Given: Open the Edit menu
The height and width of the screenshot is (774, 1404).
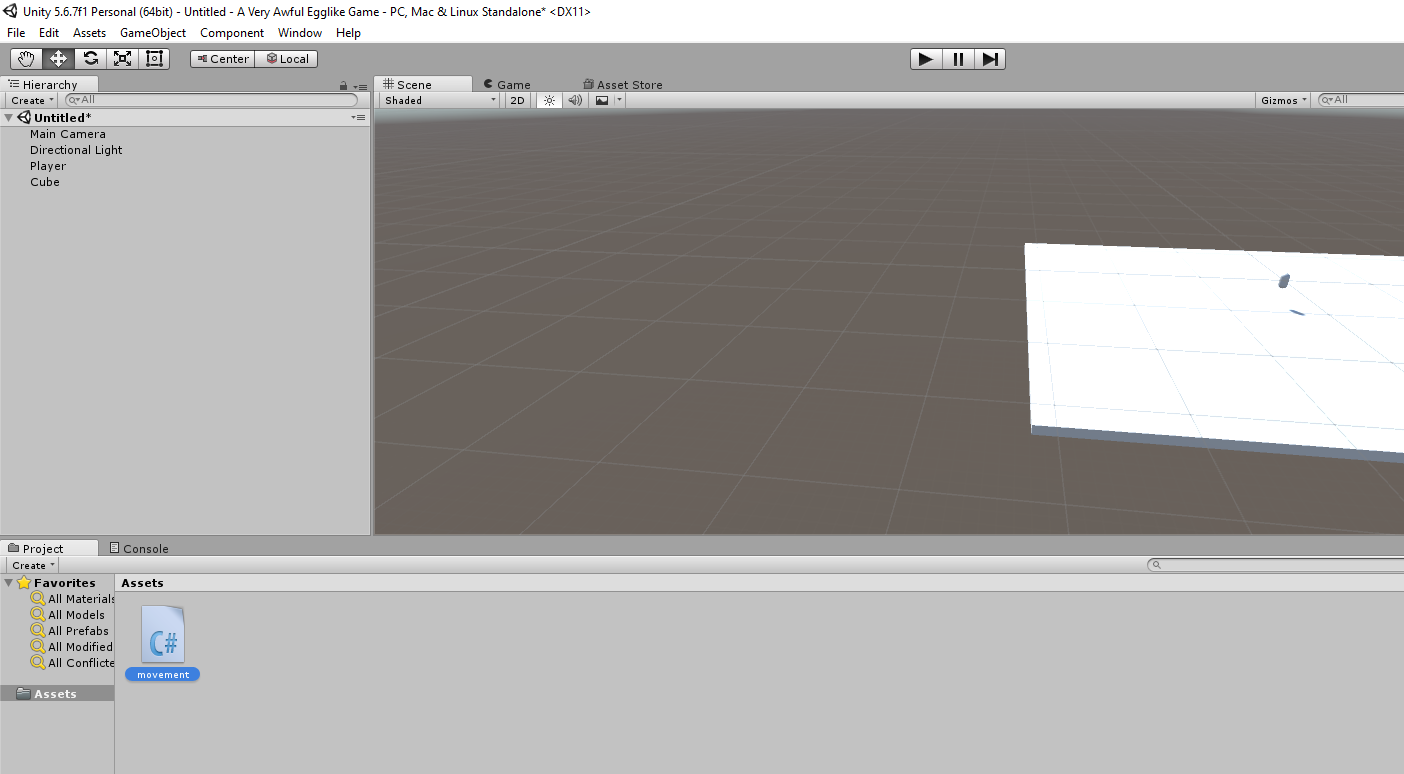Looking at the screenshot, I should pyautogui.click(x=49, y=33).
